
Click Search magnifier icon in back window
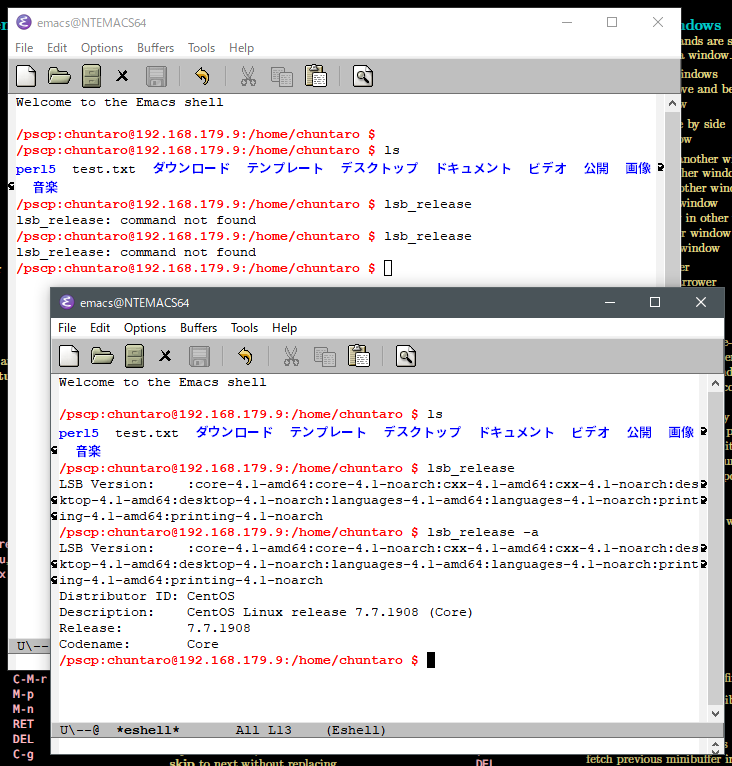[x=363, y=76]
